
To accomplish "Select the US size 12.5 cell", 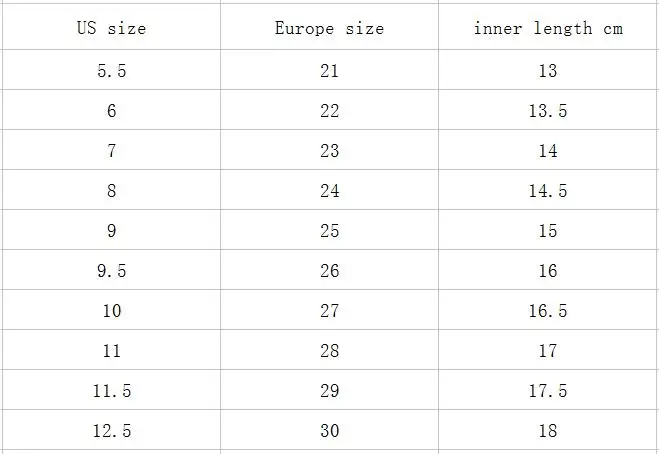I will pos(111,430).
